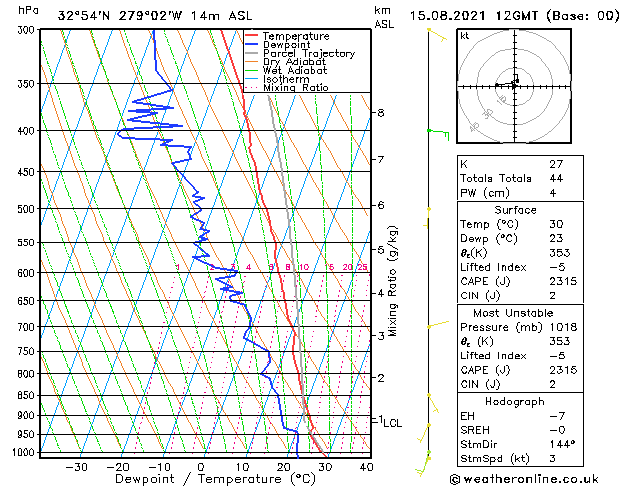Select the 'Mixing Ratio' legend label
The height and width of the screenshot is (486, 629).
(296, 87)
